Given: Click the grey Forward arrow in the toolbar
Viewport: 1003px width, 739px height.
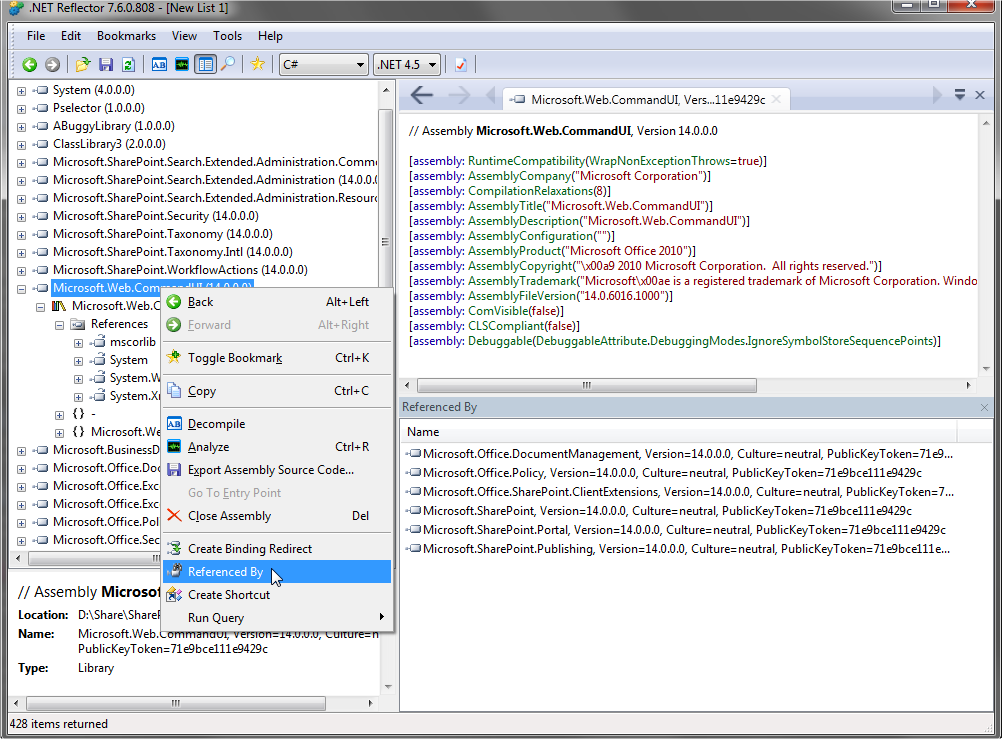Looking at the screenshot, I should [x=52, y=65].
